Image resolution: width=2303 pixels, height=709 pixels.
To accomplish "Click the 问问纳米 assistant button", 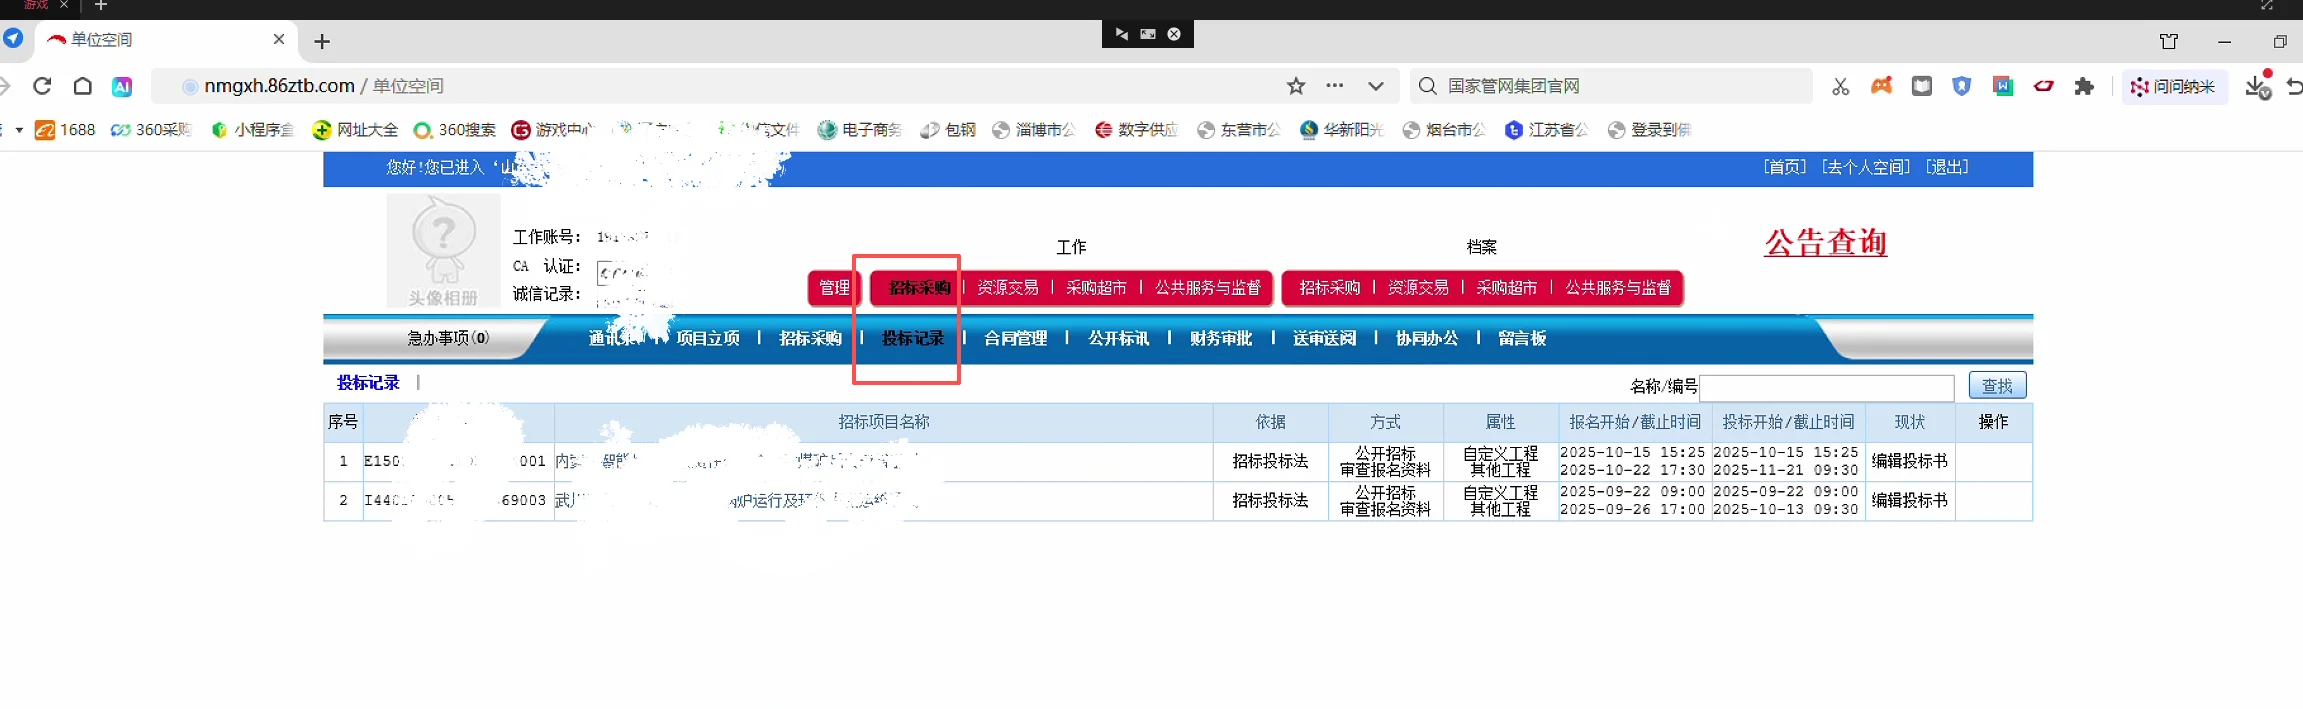I will [2174, 87].
